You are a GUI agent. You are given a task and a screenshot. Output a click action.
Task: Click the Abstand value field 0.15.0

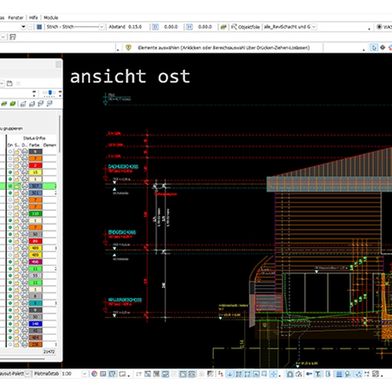[x=135, y=27]
